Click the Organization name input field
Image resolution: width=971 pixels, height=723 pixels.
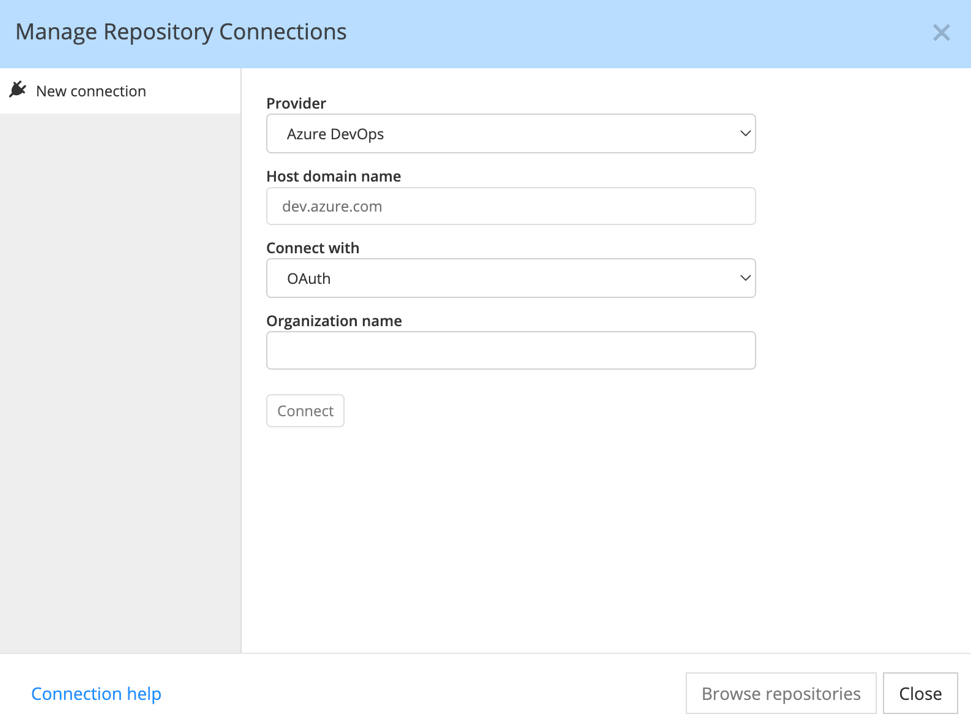coord(510,350)
